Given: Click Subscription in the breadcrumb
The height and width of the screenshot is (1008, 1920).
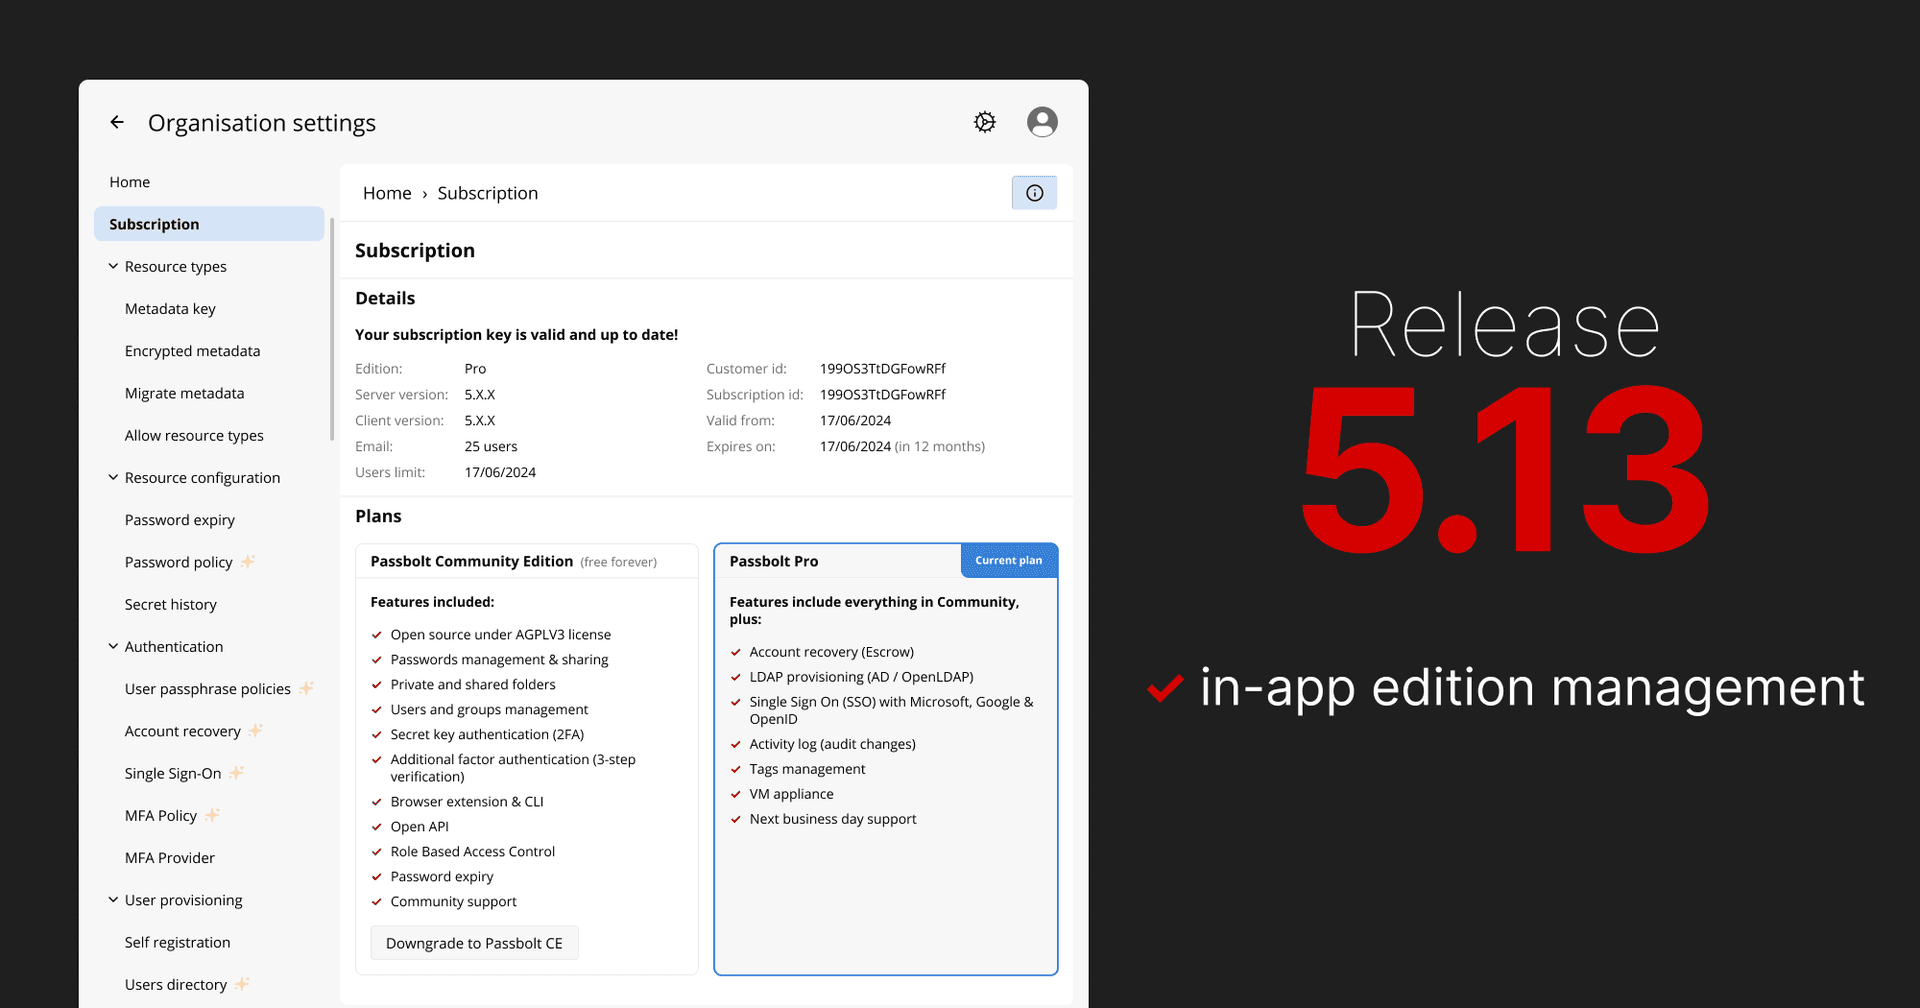Looking at the screenshot, I should (488, 193).
